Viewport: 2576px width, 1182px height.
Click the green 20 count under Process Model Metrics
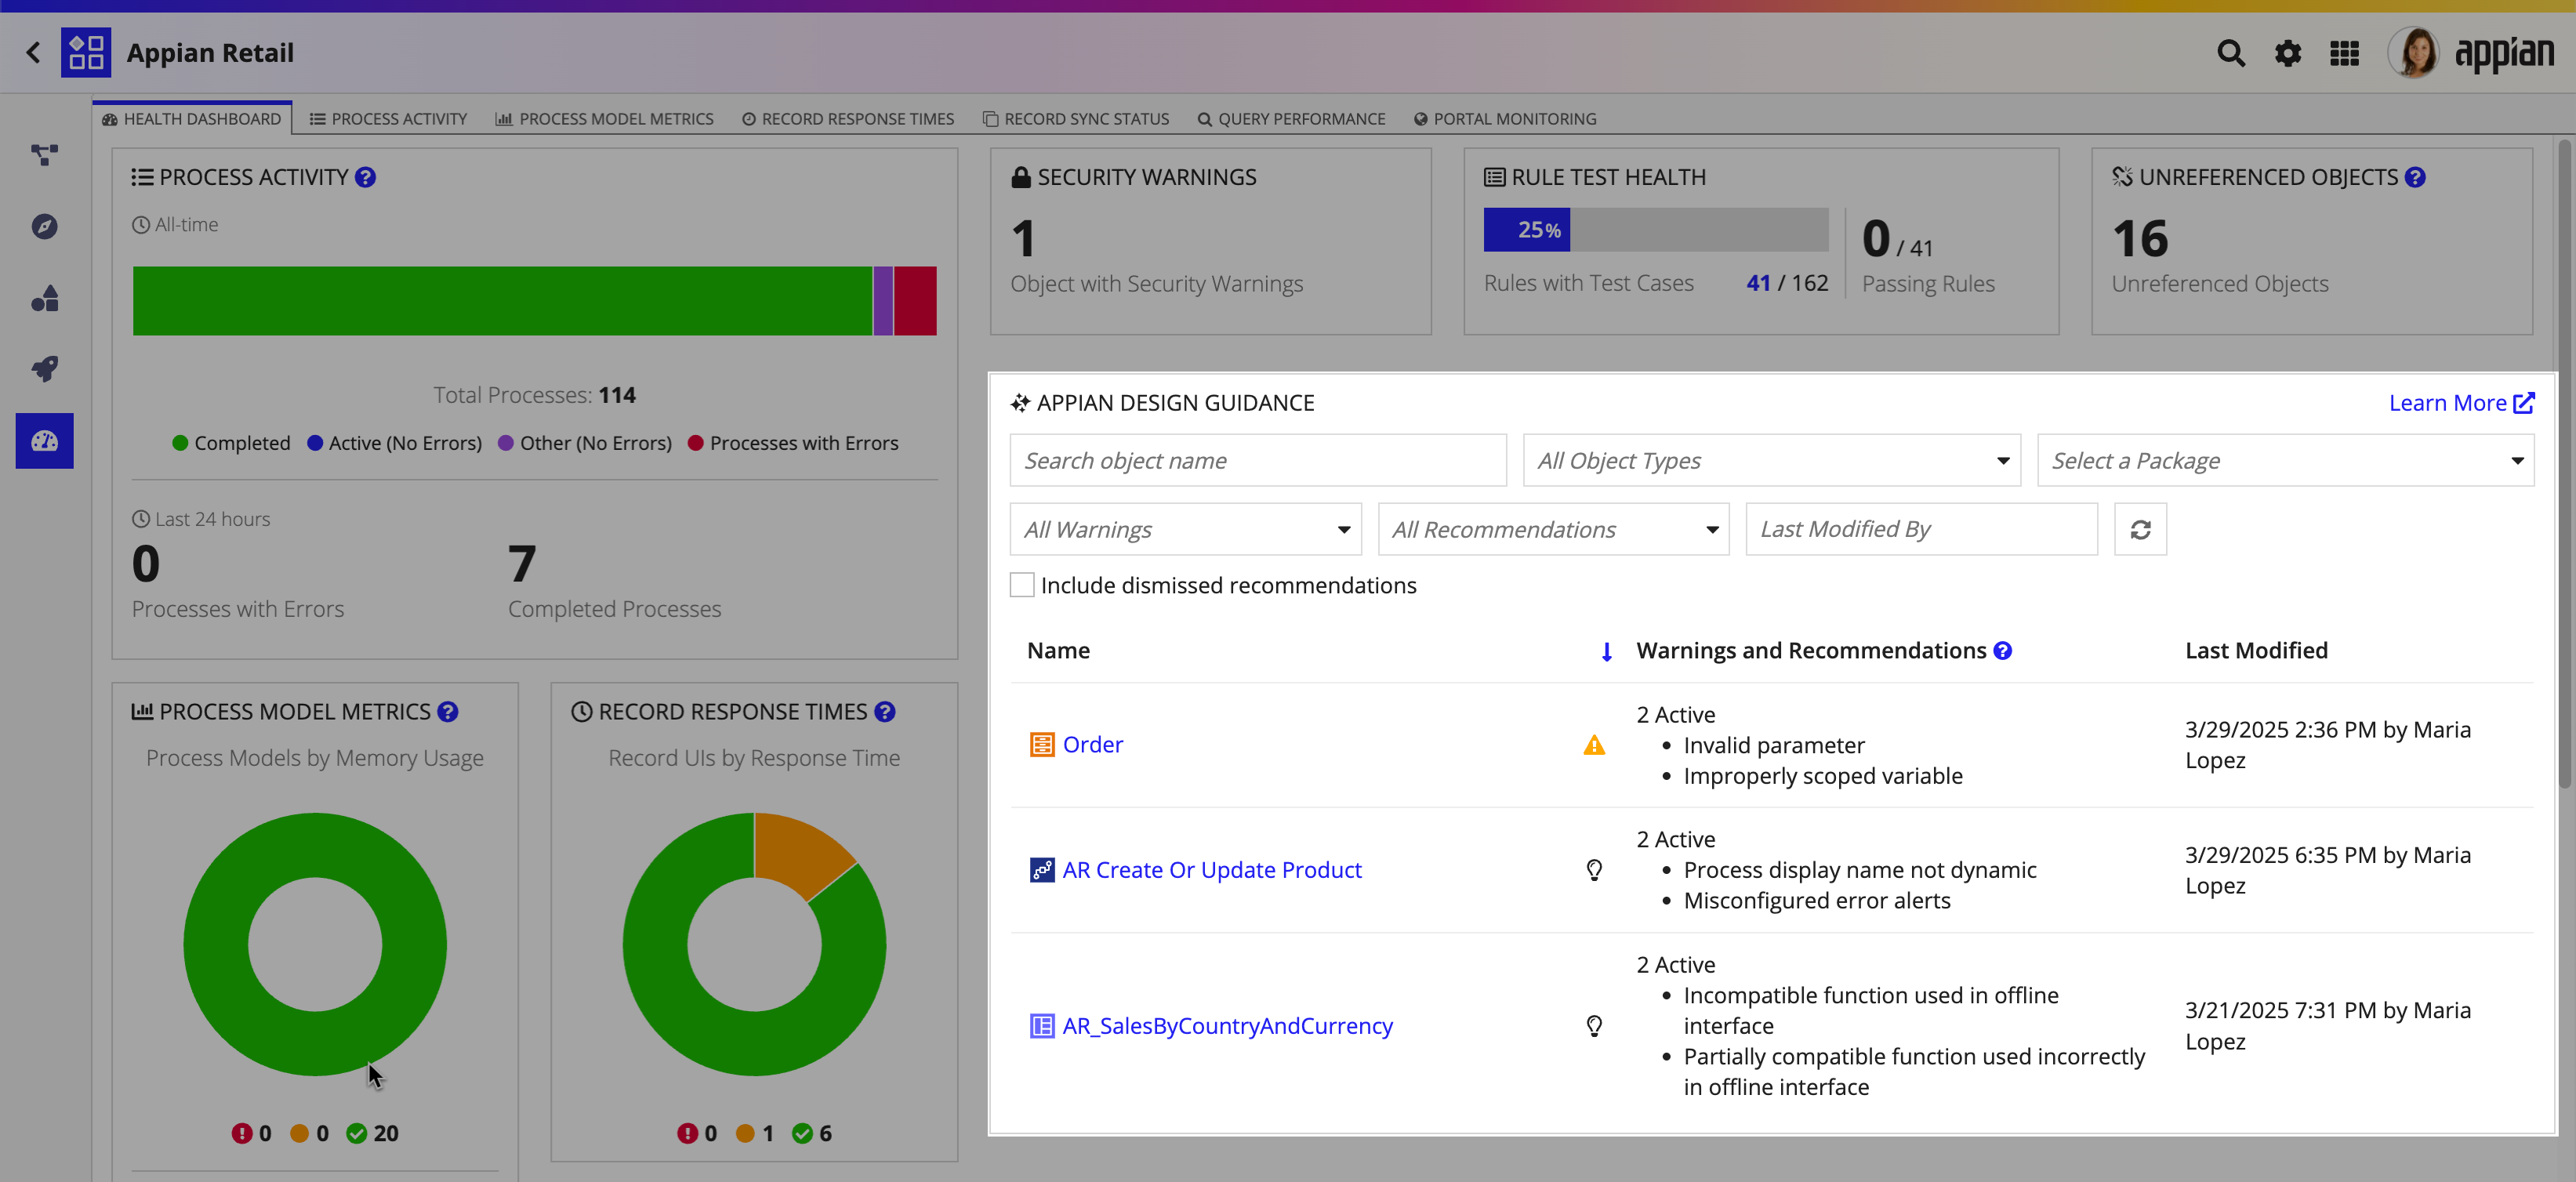(x=372, y=1133)
